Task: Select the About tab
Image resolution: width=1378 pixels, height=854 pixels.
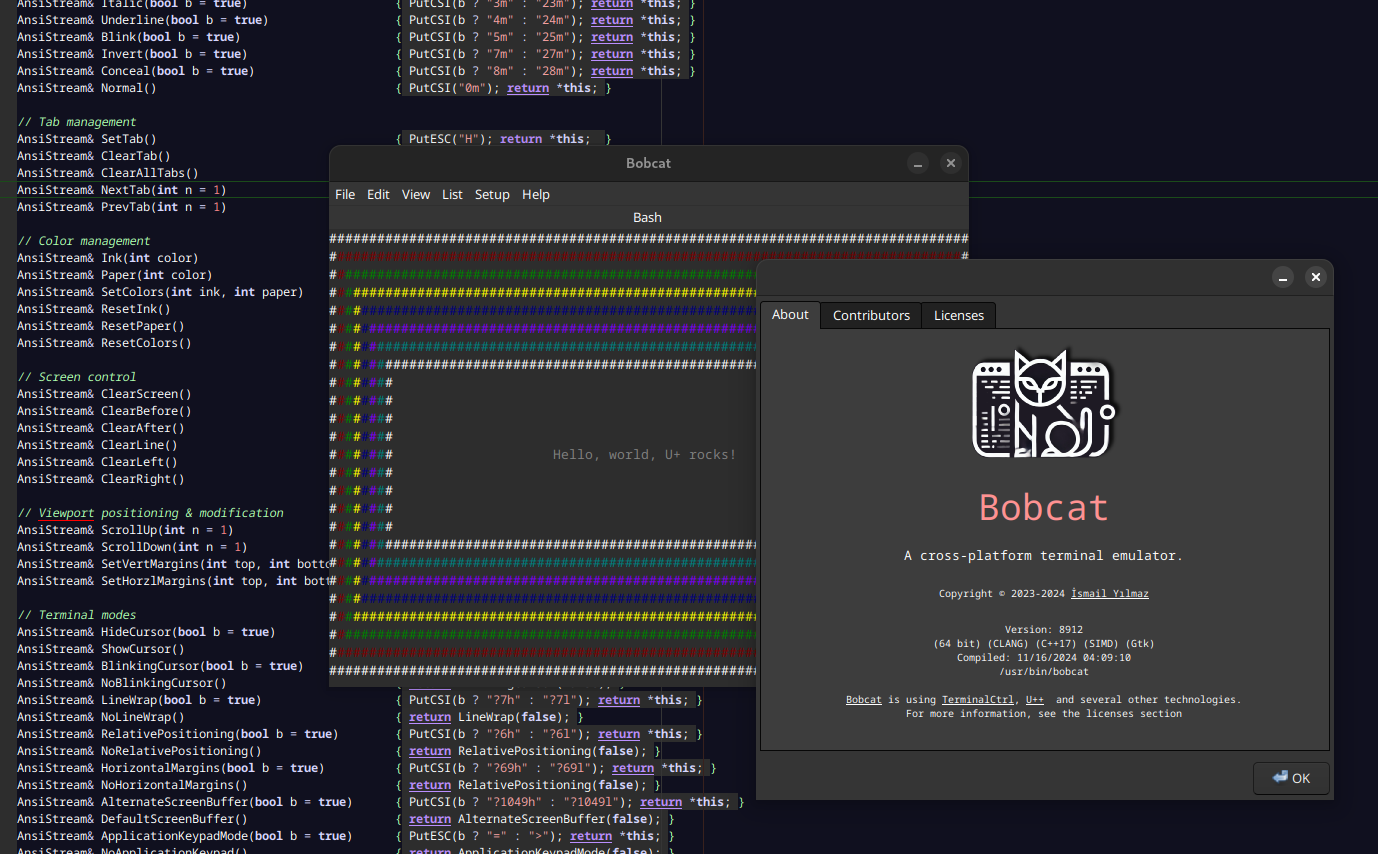Action: (790, 314)
